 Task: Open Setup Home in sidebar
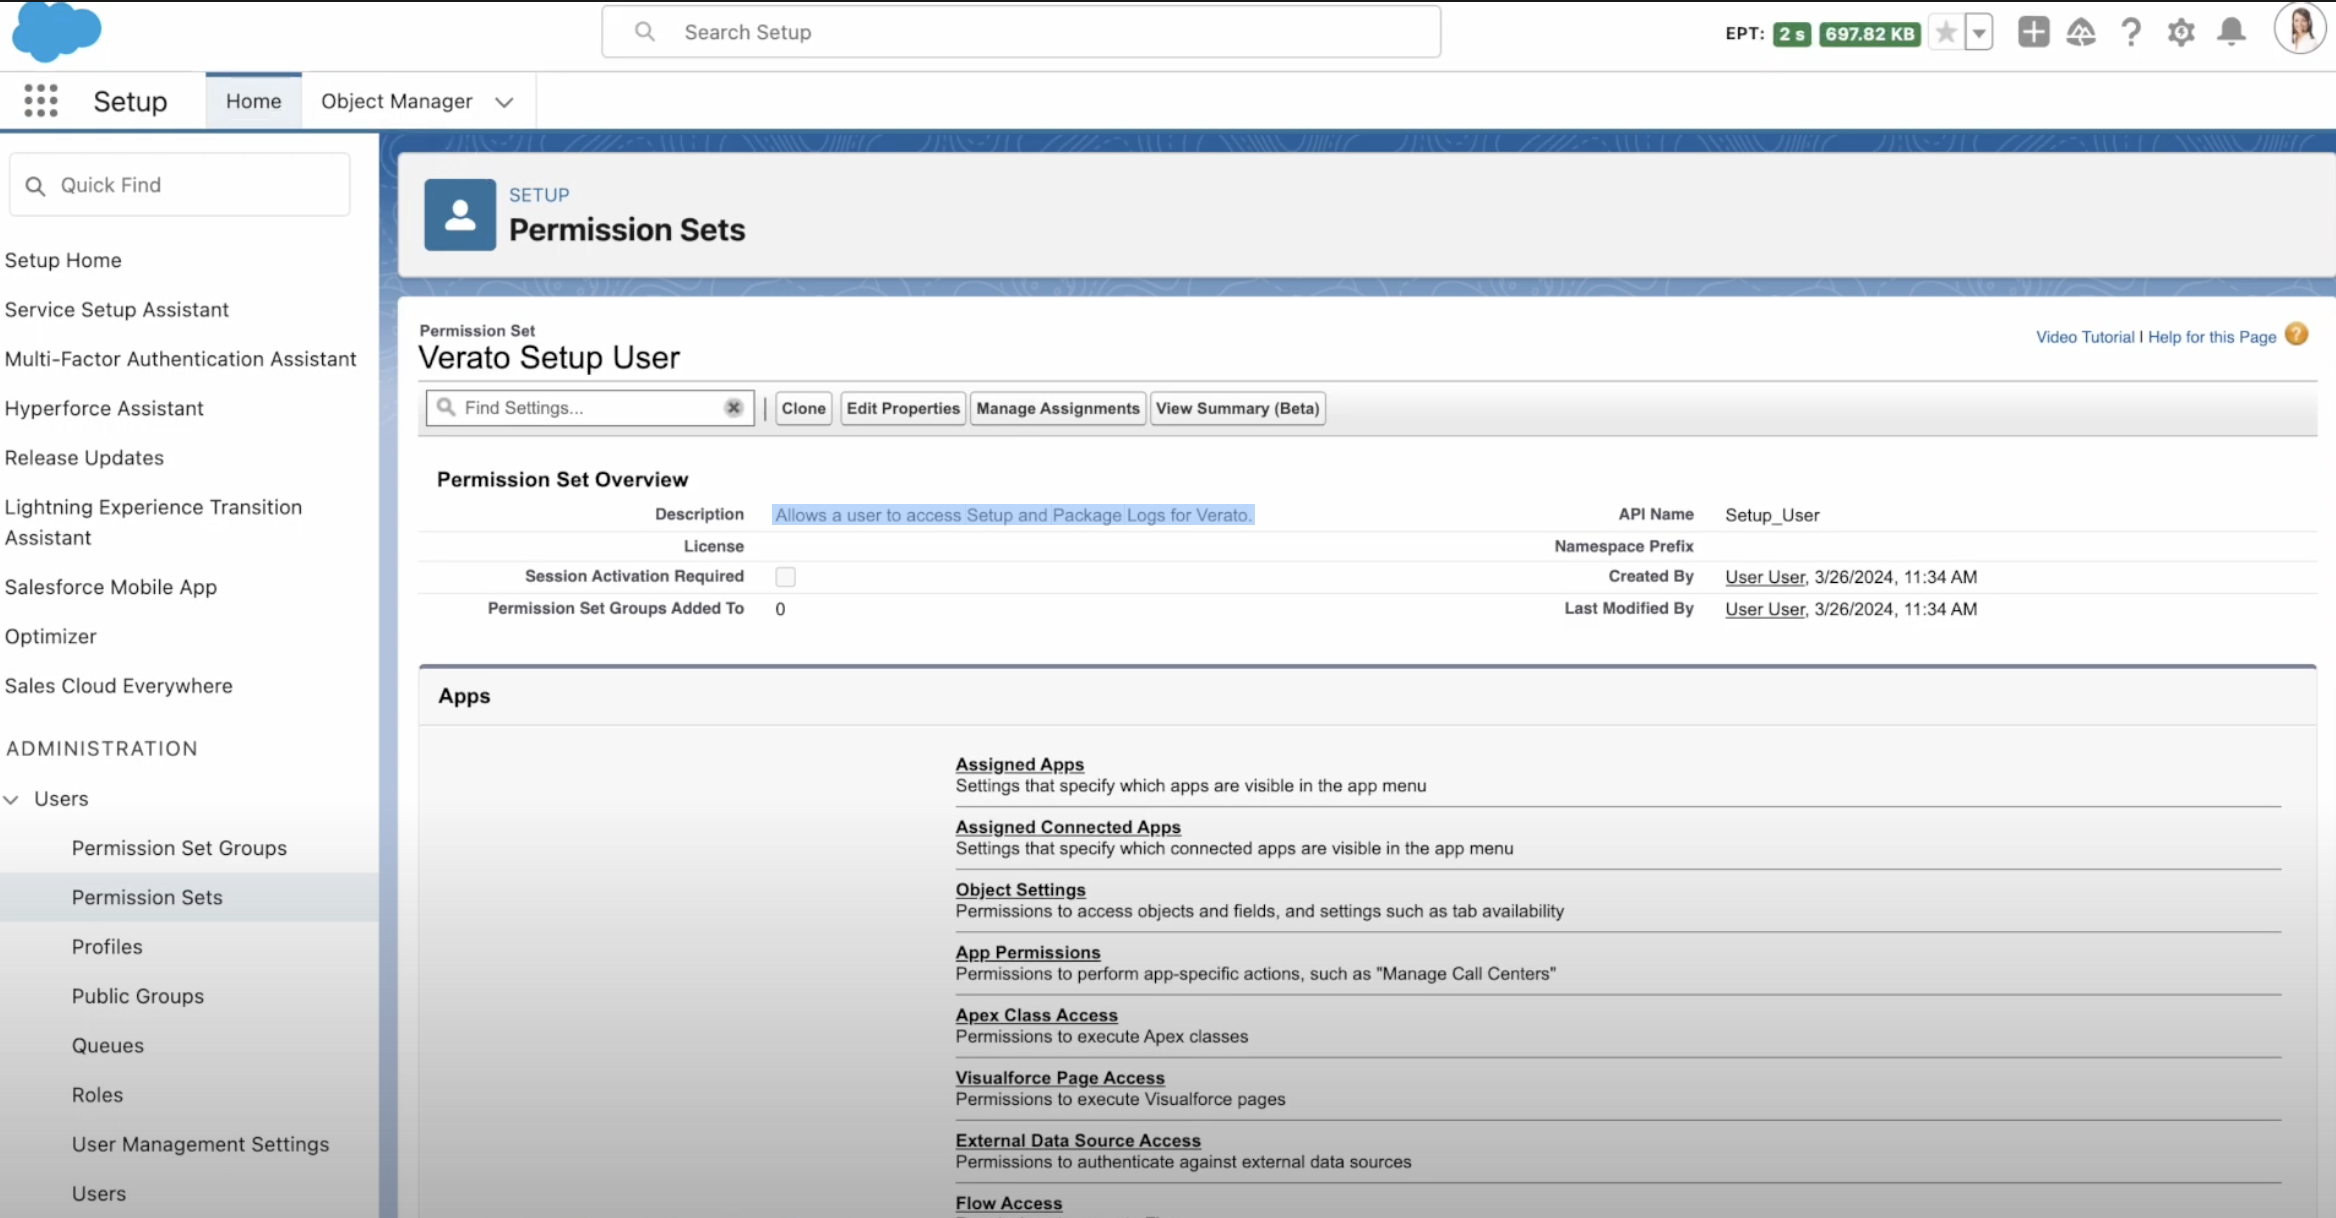[63, 260]
